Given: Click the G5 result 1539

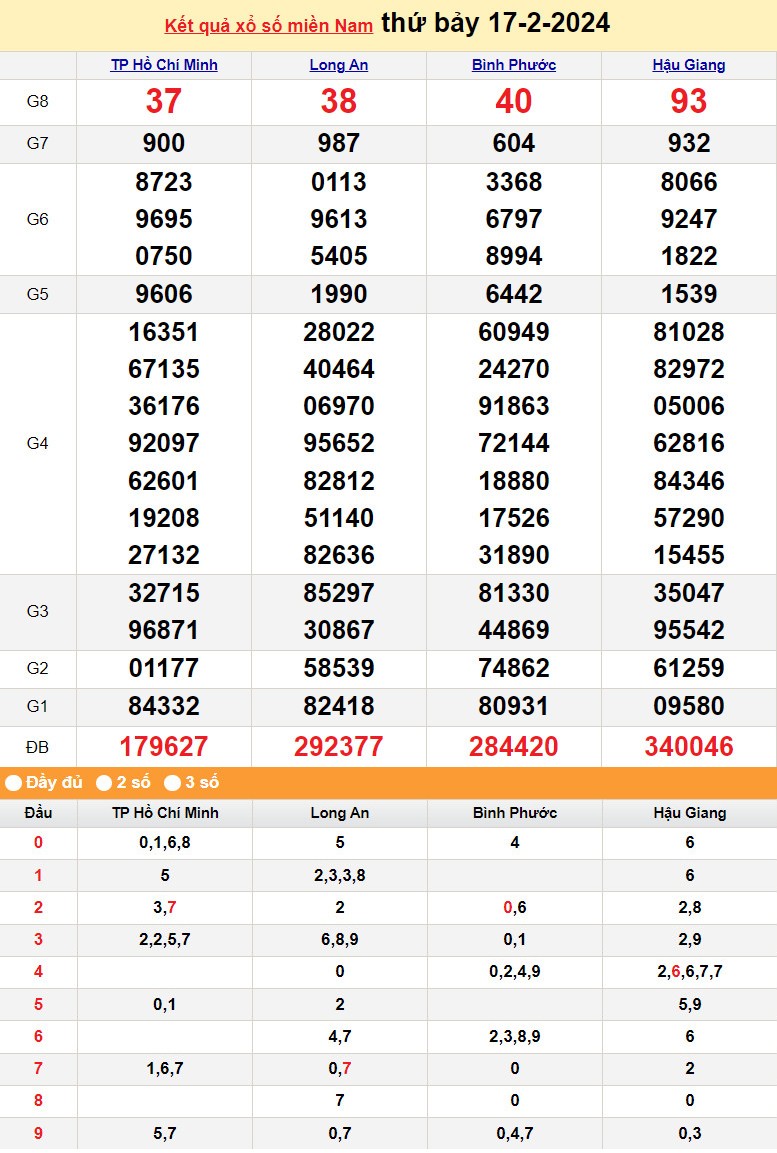Looking at the screenshot, I should tap(689, 294).
